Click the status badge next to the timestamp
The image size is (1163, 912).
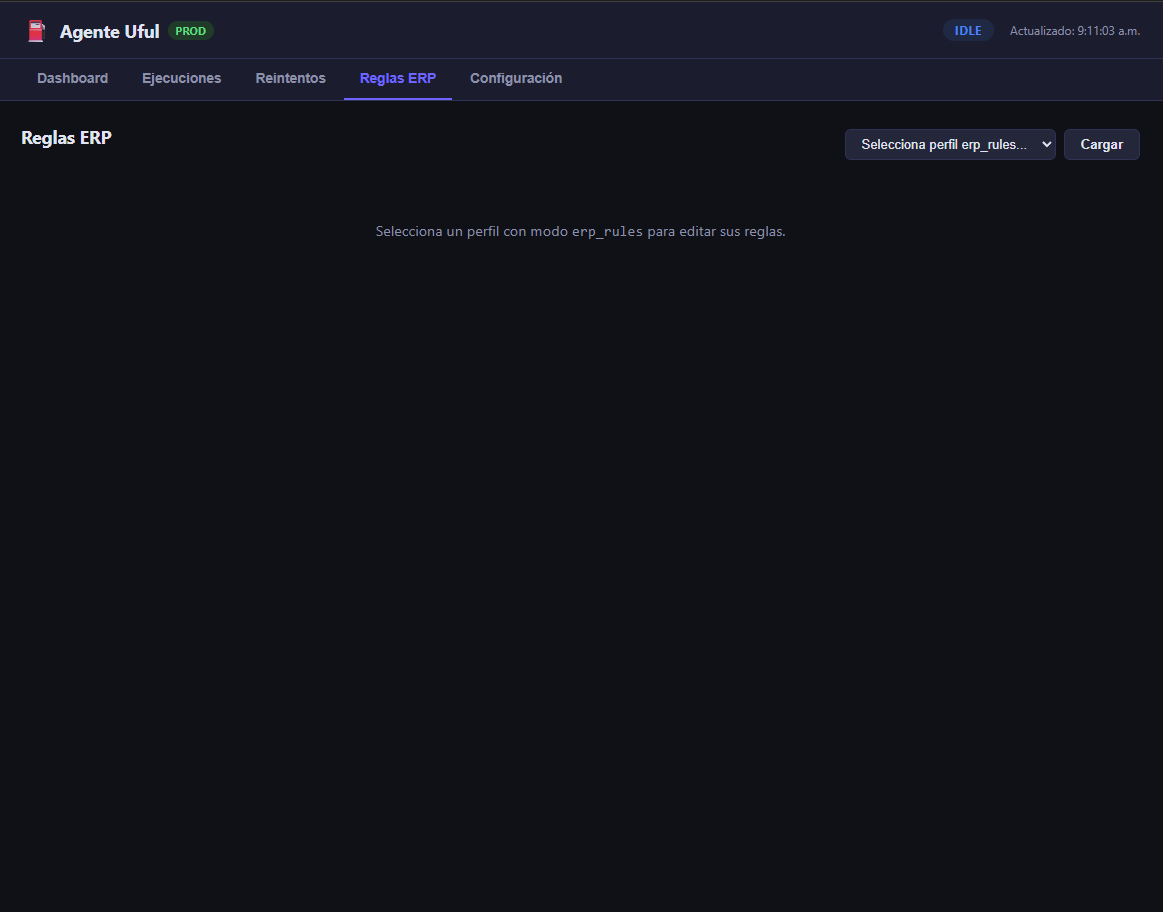pyautogui.click(x=967, y=30)
